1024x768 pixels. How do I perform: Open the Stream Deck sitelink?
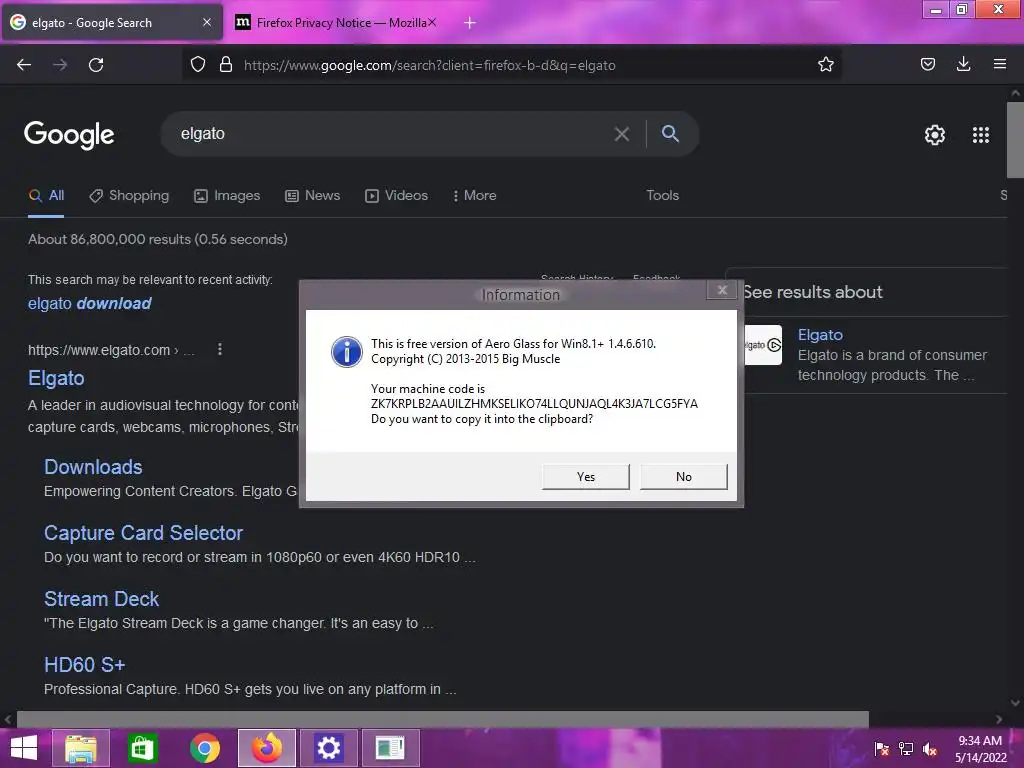pyautogui.click(x=102, y=599)
